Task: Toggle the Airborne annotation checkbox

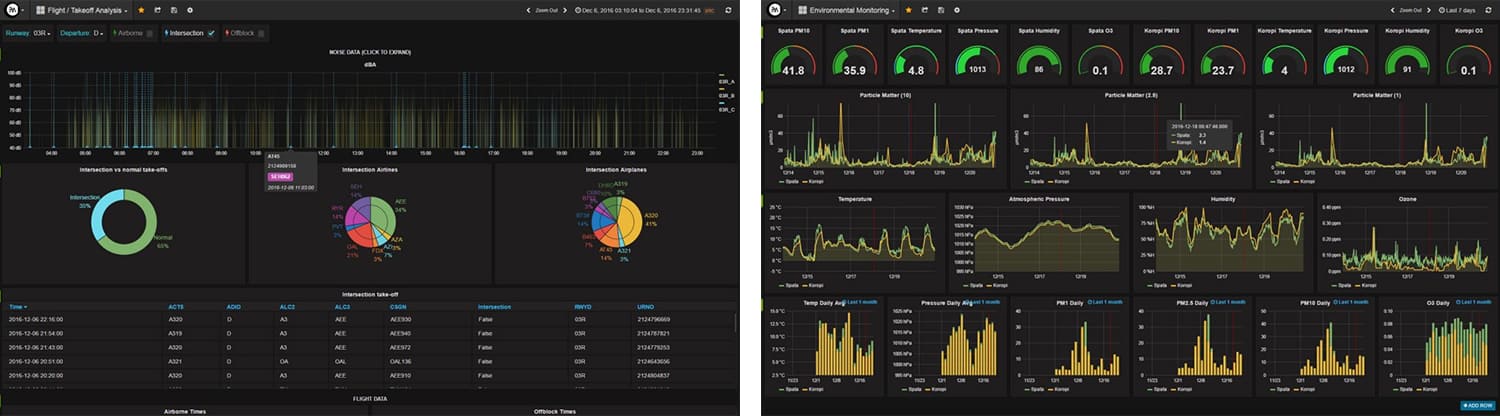Action: [150, 33]
